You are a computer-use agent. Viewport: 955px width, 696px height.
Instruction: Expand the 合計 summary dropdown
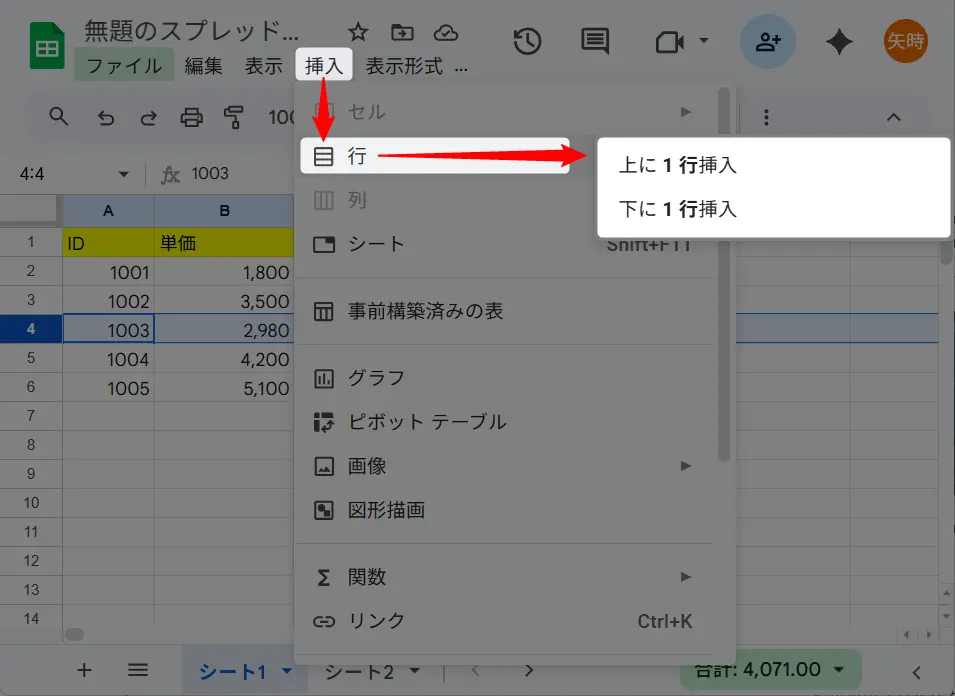click(839, 670)
